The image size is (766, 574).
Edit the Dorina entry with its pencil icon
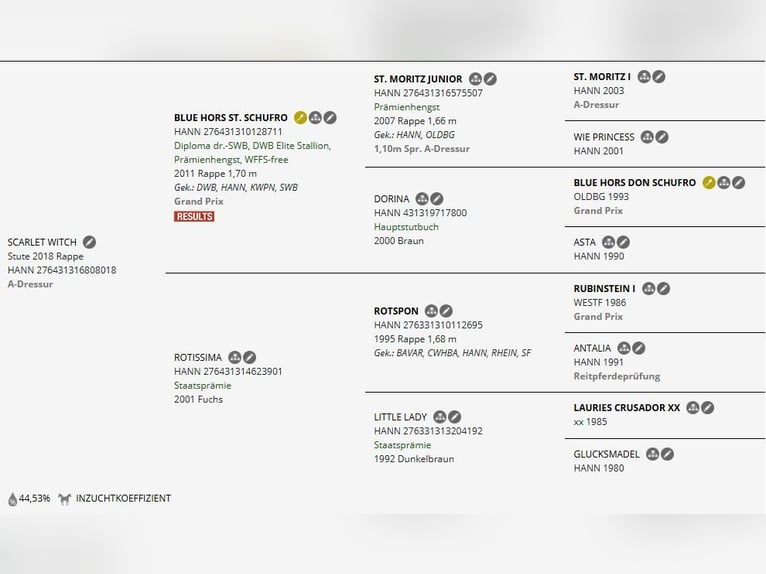pos(437,199)
